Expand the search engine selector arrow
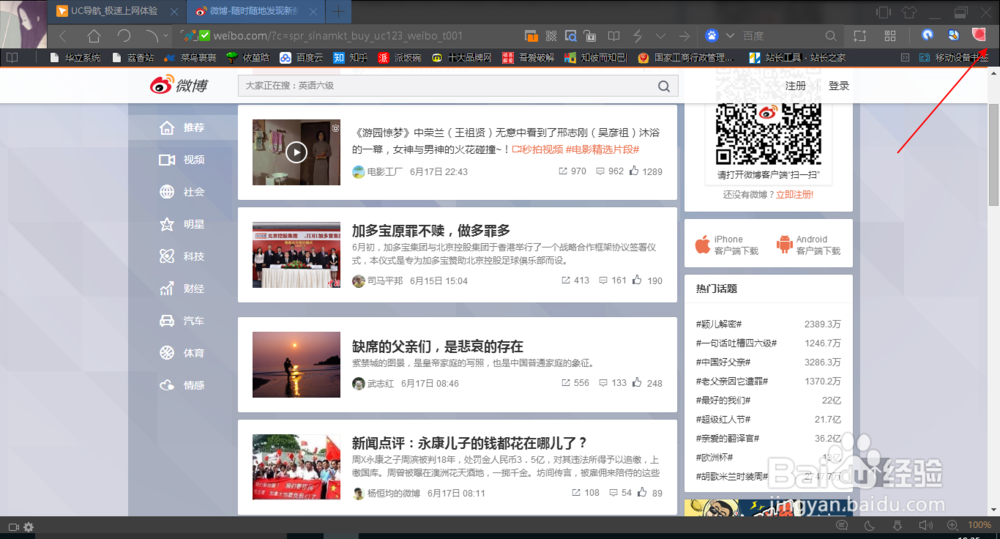 730,36
